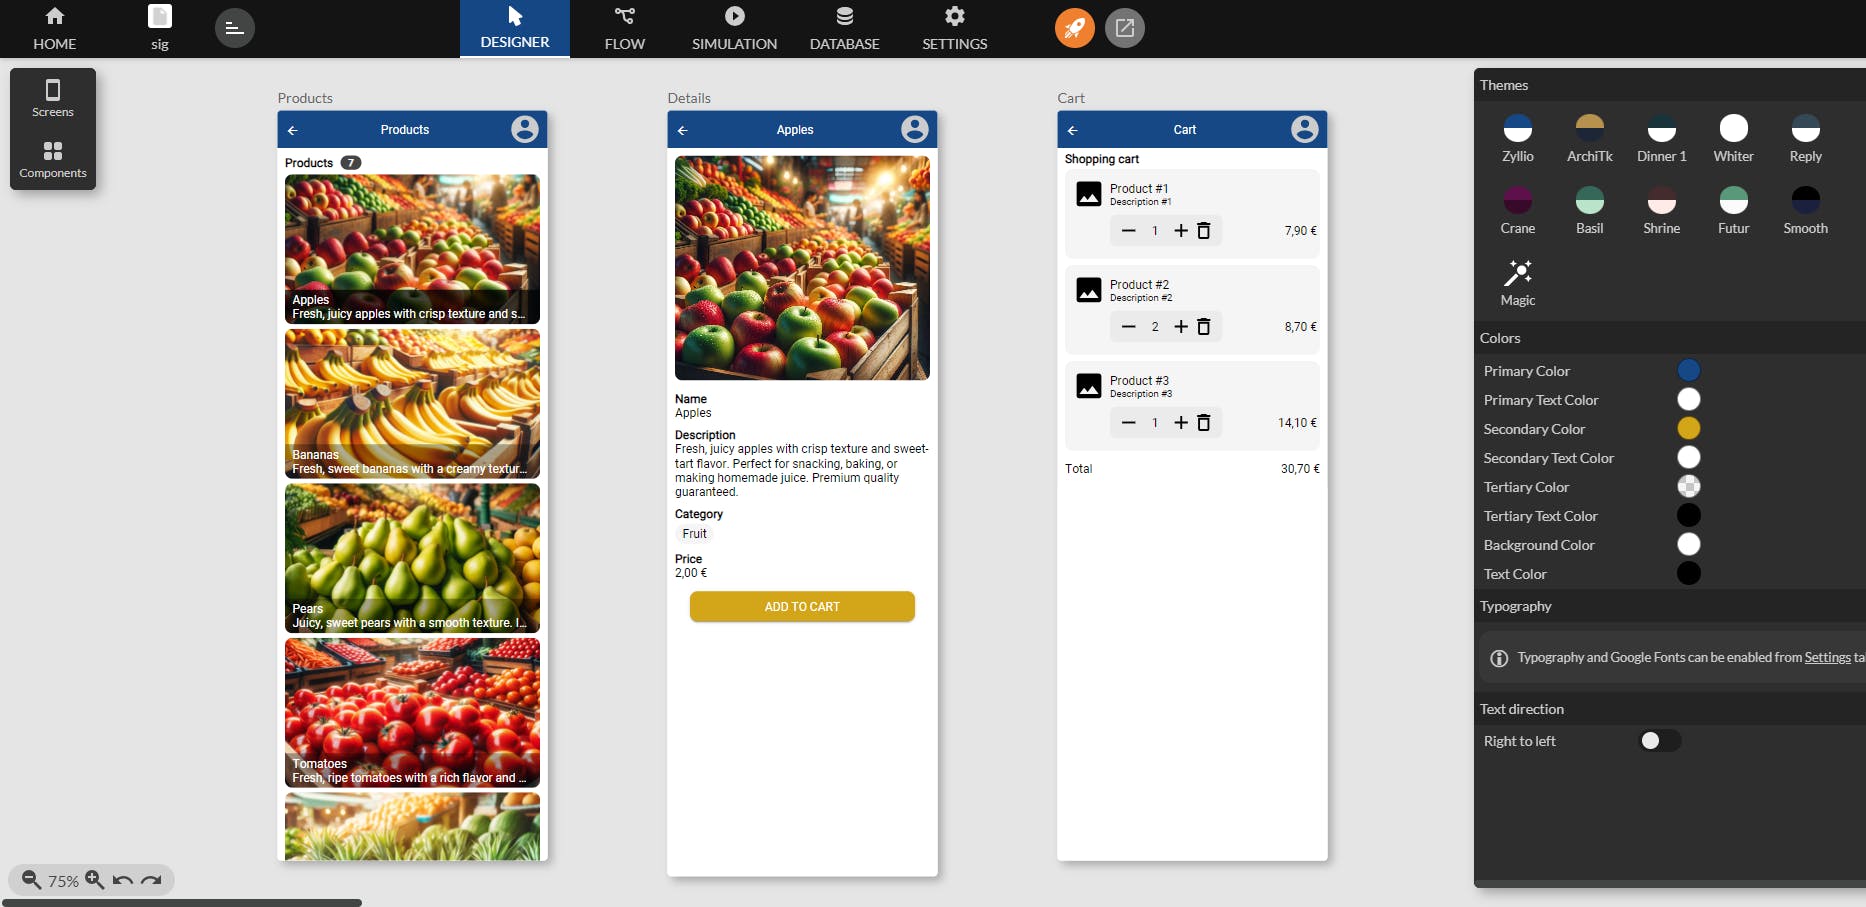Toggle the Right to left switch

[x=1660, y=741]
